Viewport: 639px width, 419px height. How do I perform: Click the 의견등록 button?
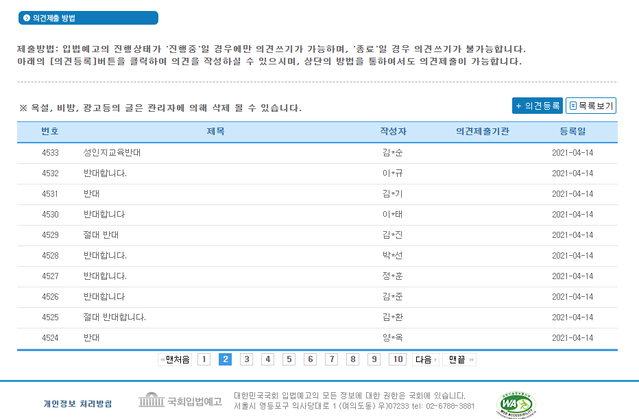click(x=537, y=106)
